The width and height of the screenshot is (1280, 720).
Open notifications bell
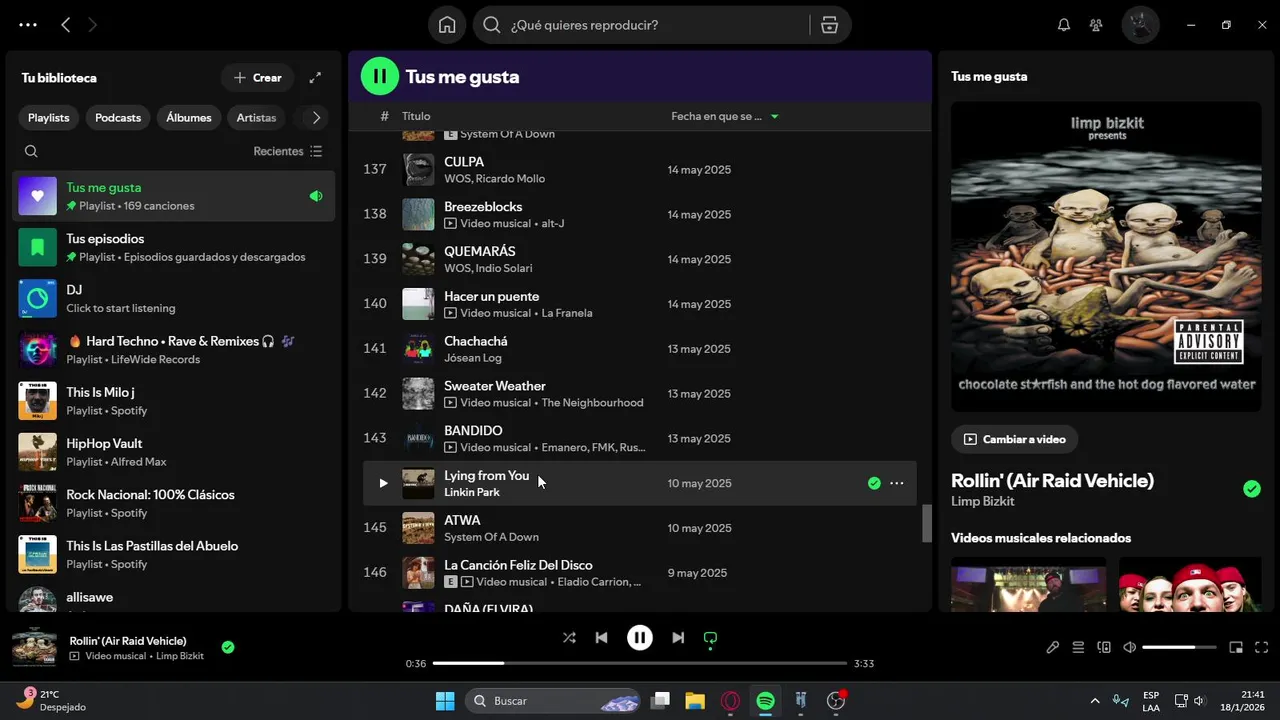click(x=1064, y=25)
